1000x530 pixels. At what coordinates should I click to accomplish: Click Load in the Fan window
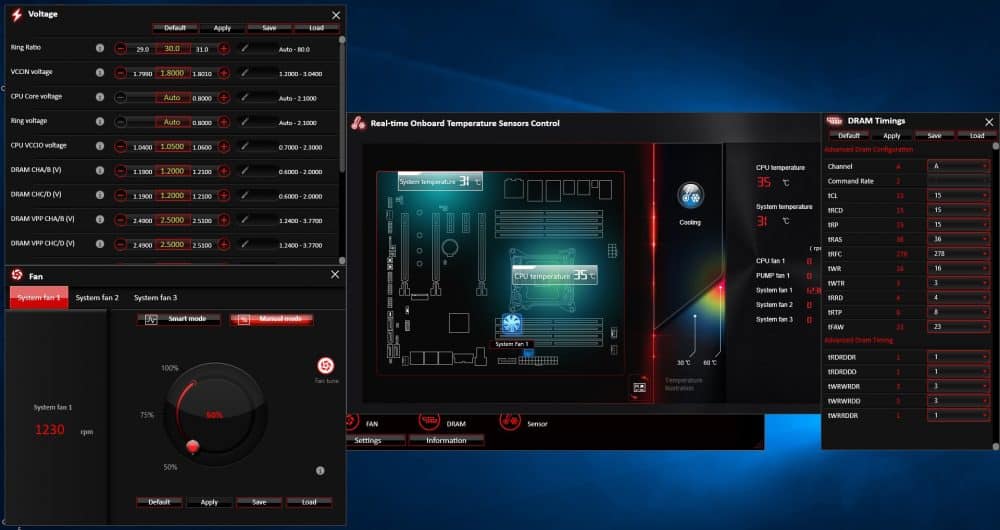tap(309, 503)
